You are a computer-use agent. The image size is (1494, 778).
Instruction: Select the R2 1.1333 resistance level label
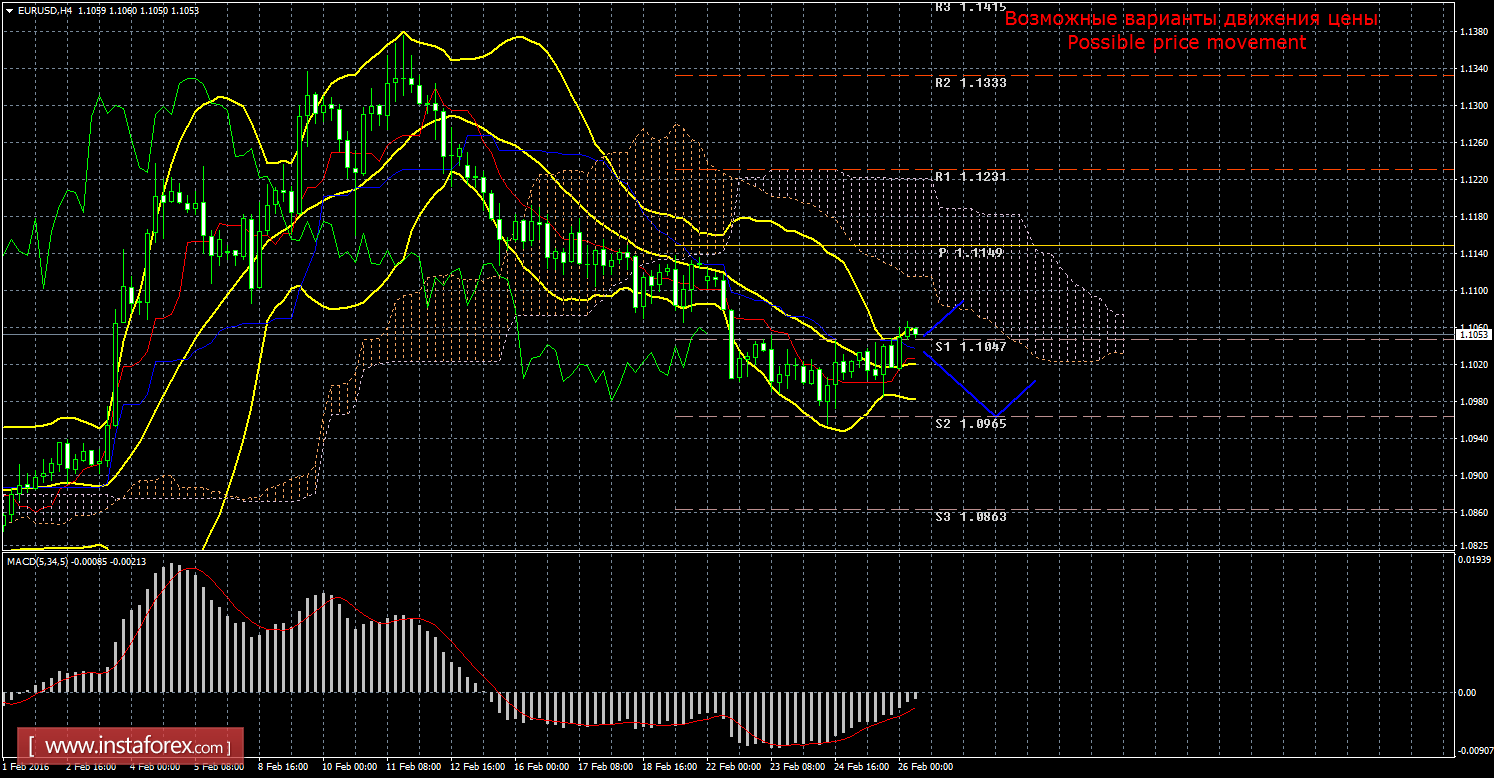[x=970, y=83]
